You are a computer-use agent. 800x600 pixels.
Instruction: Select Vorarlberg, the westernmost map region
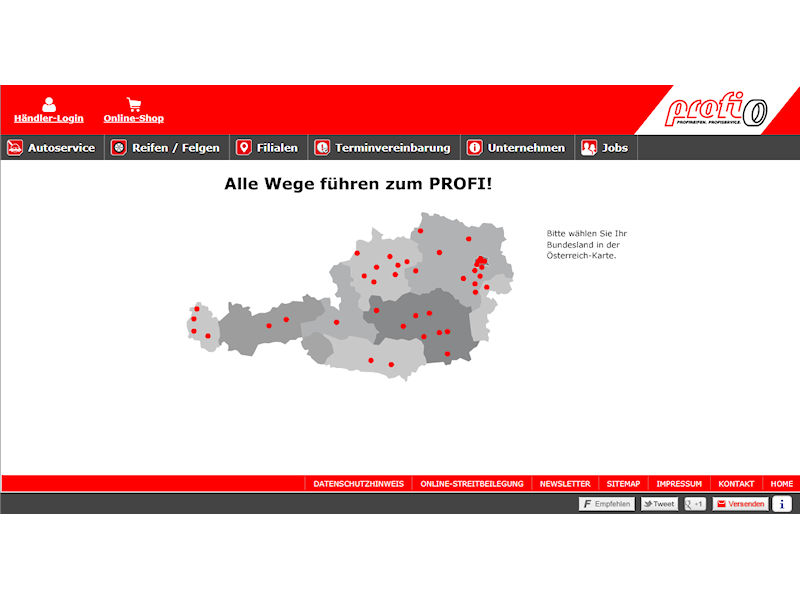click(202, 327)
